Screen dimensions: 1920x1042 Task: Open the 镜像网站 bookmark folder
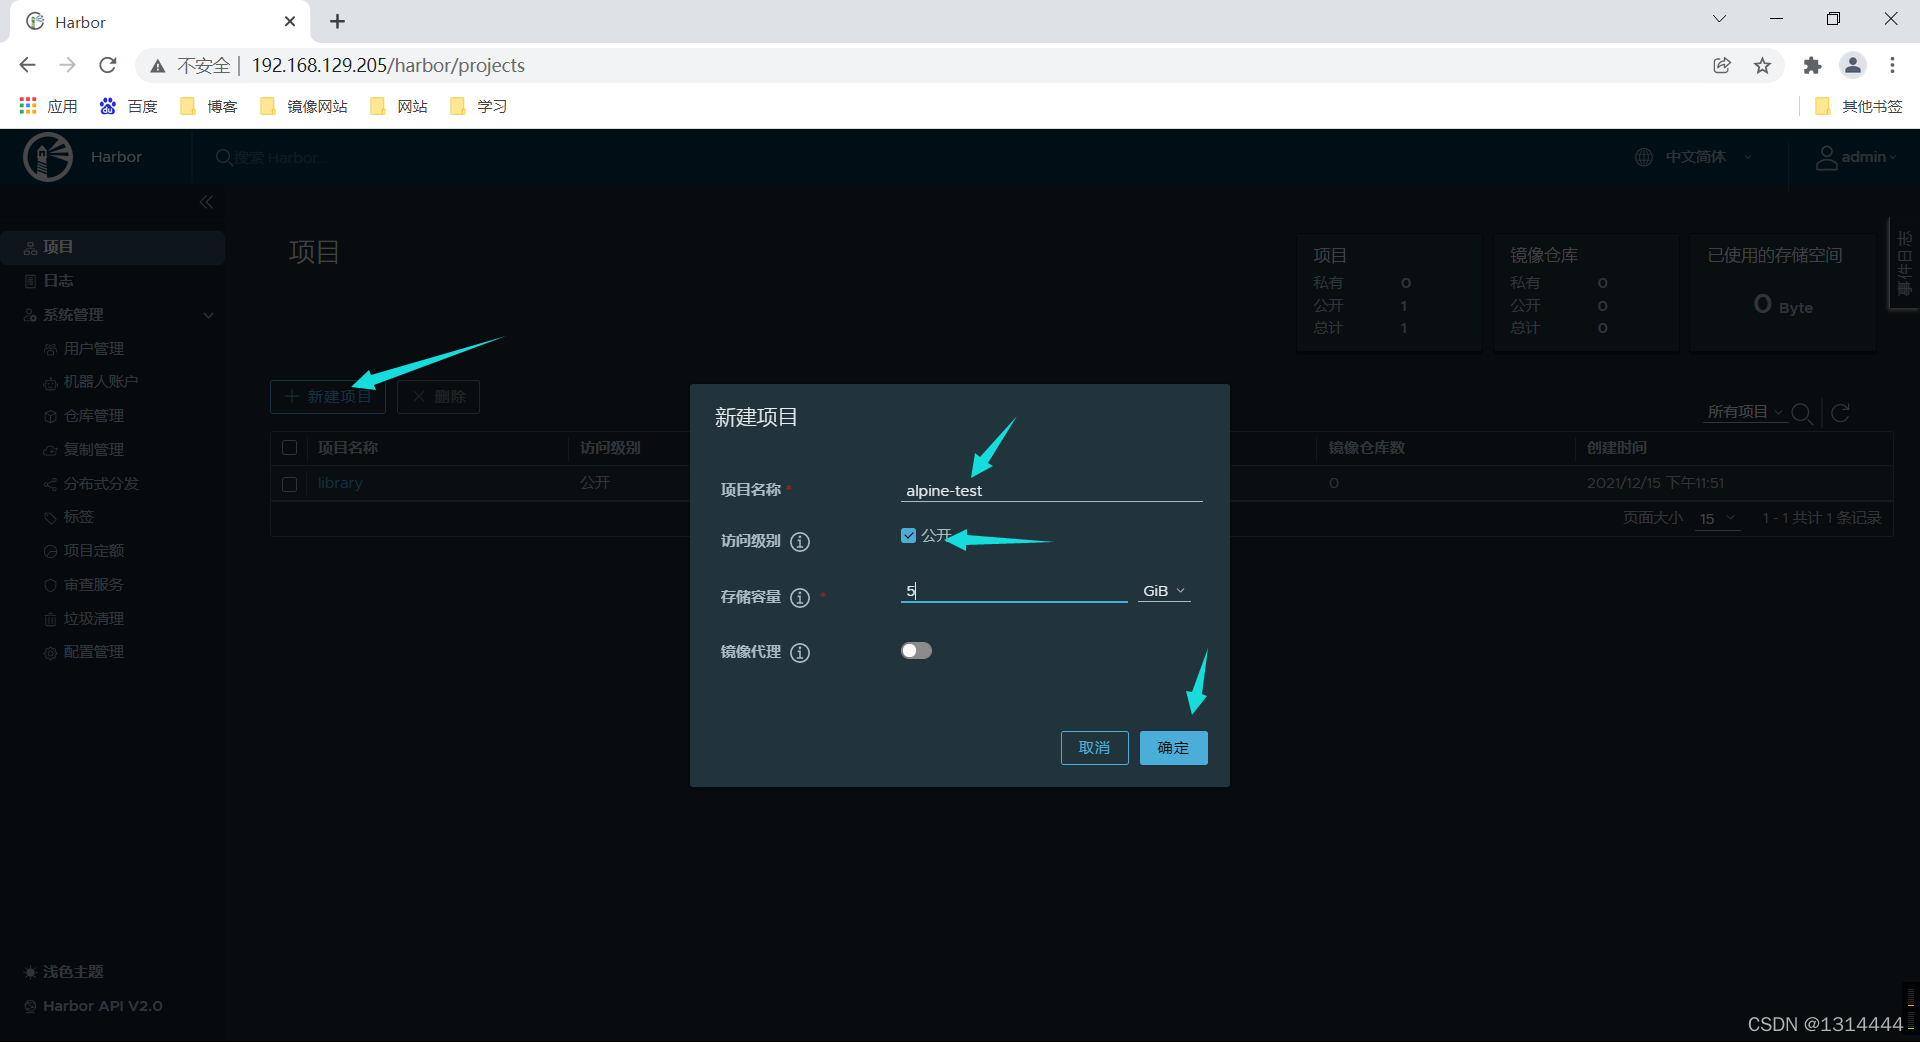pos(303,106)
